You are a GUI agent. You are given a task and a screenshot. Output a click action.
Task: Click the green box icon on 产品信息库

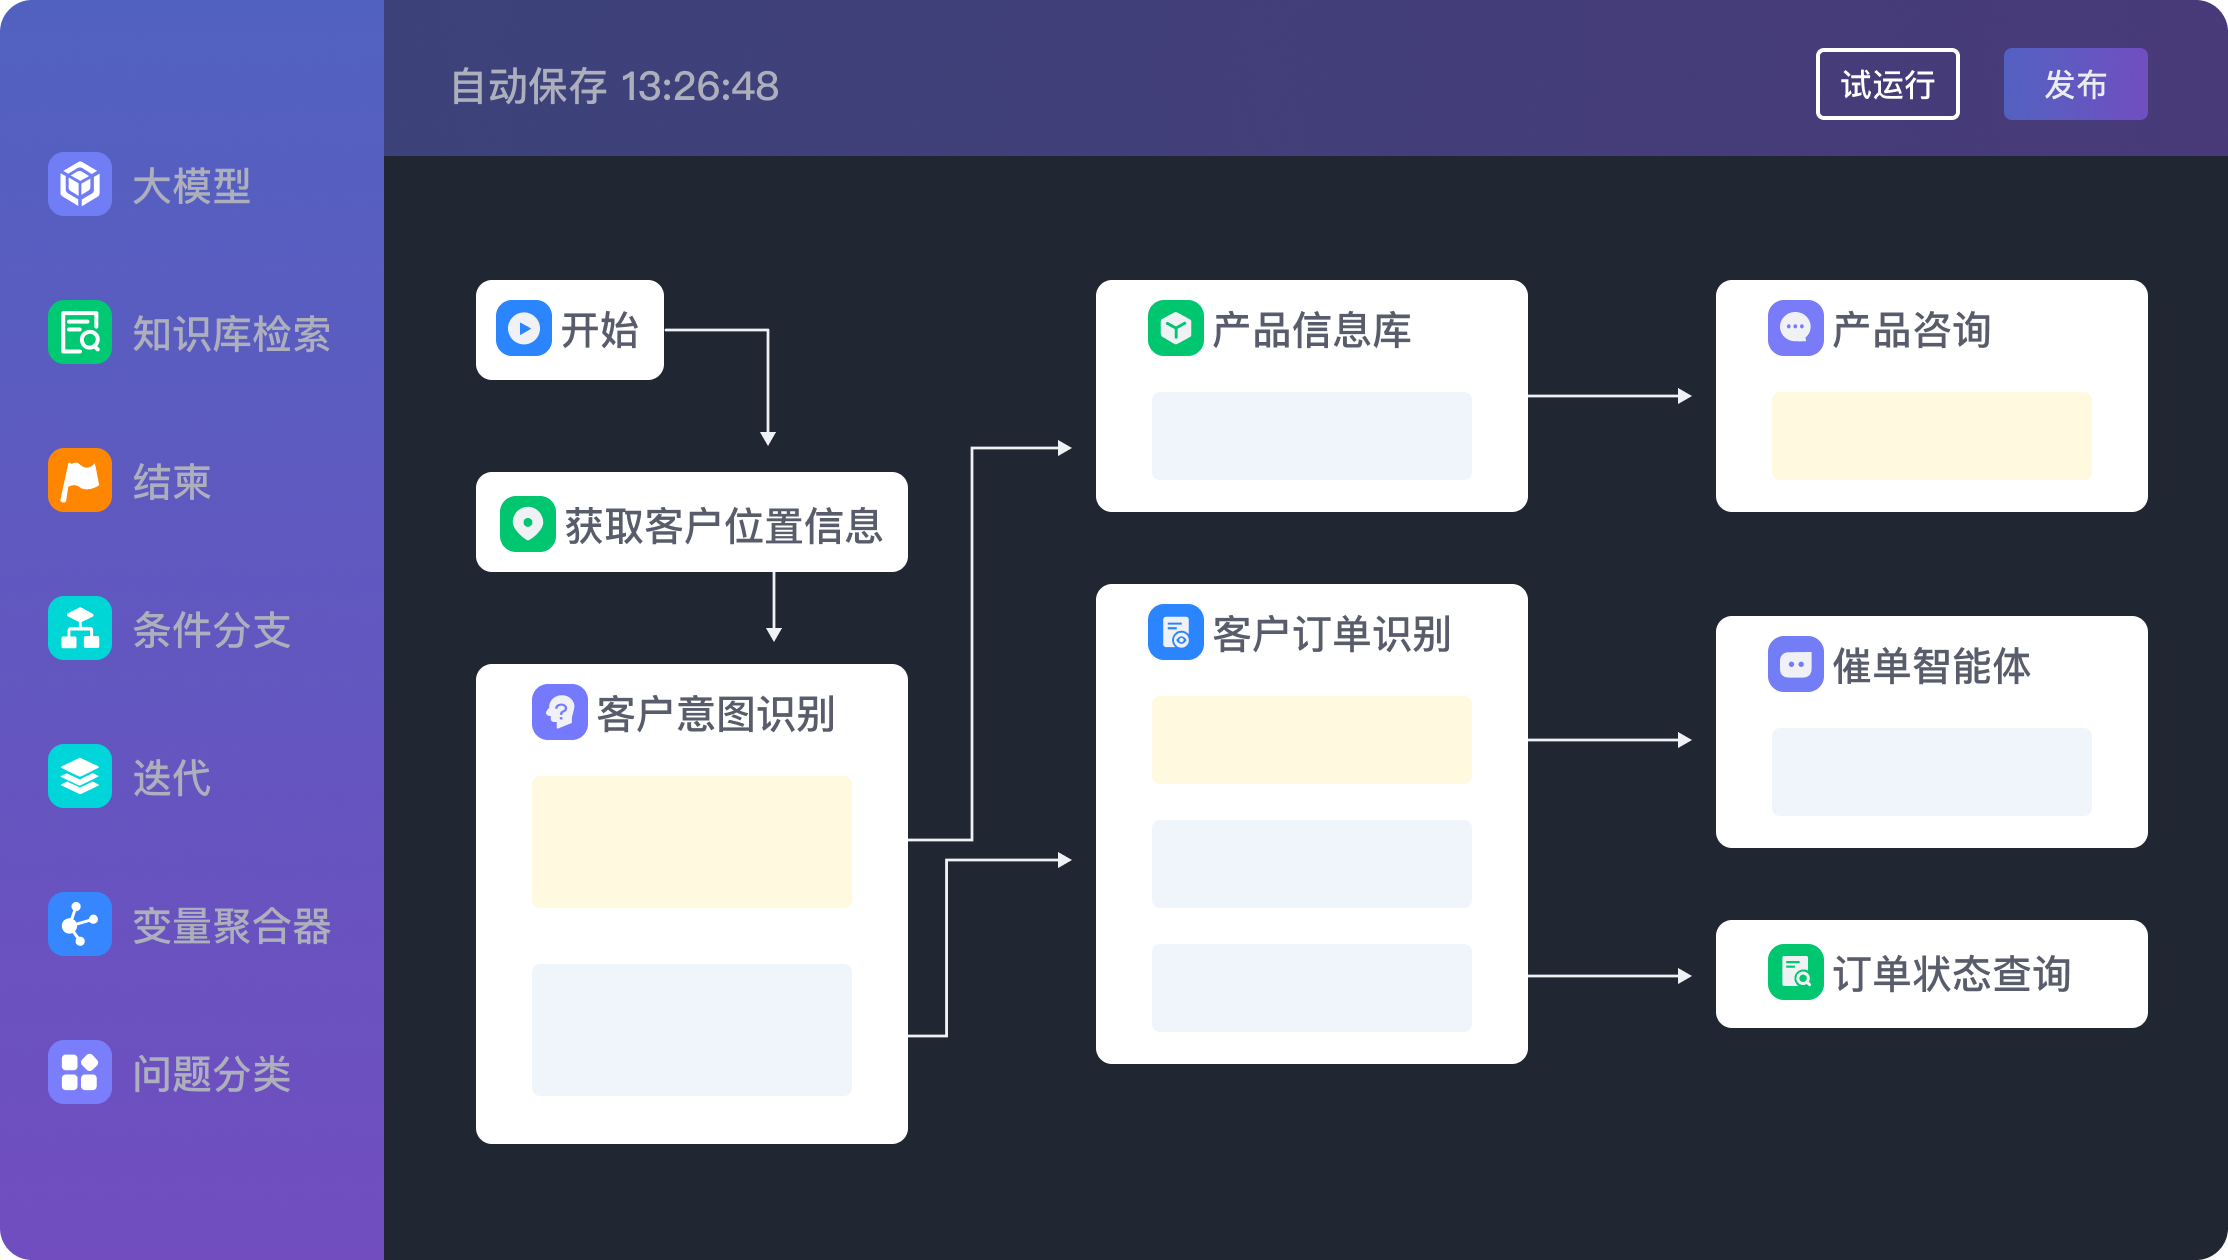[x=1176, y=328]
